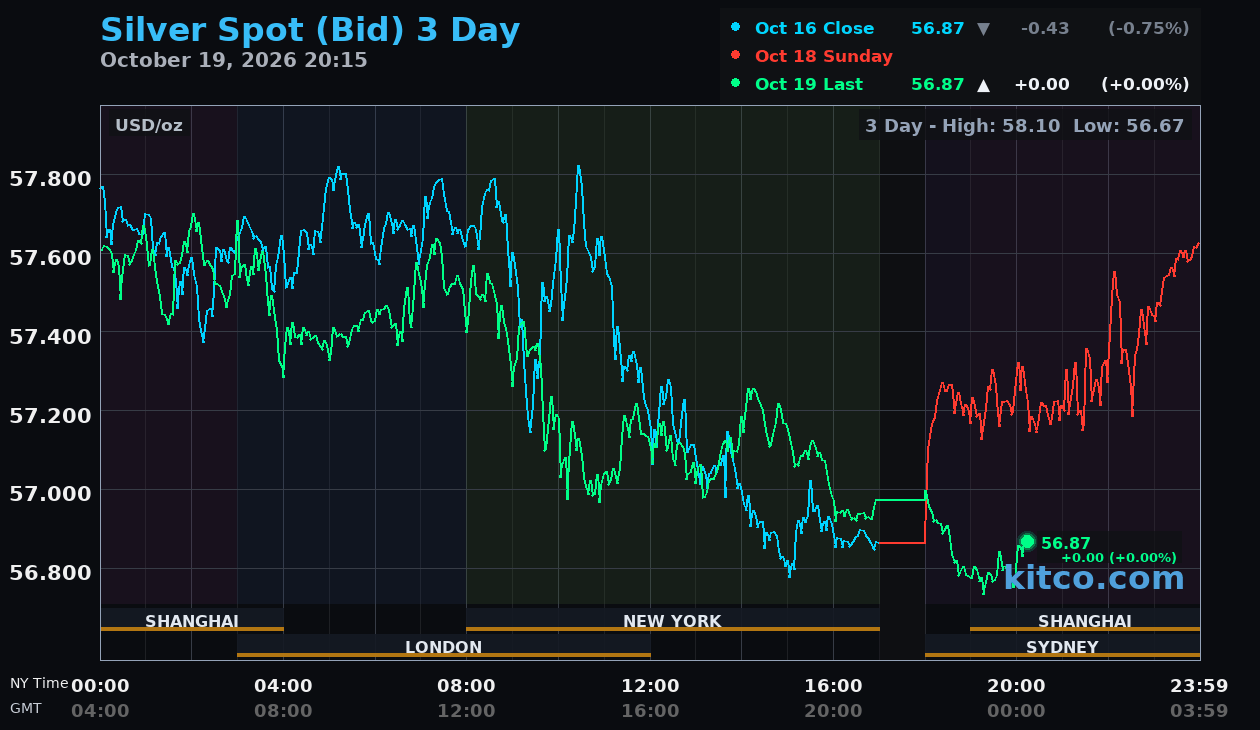Click the left SHANGHAI session bar
The width and height of the screenshot is (1260, 730).
[192, 620]
